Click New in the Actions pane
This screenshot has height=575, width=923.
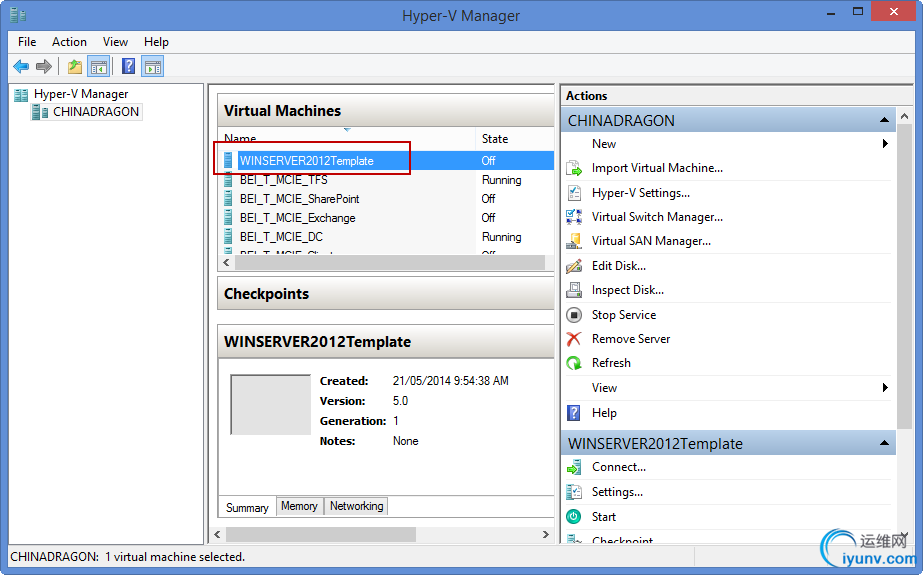tap(604, 144)
